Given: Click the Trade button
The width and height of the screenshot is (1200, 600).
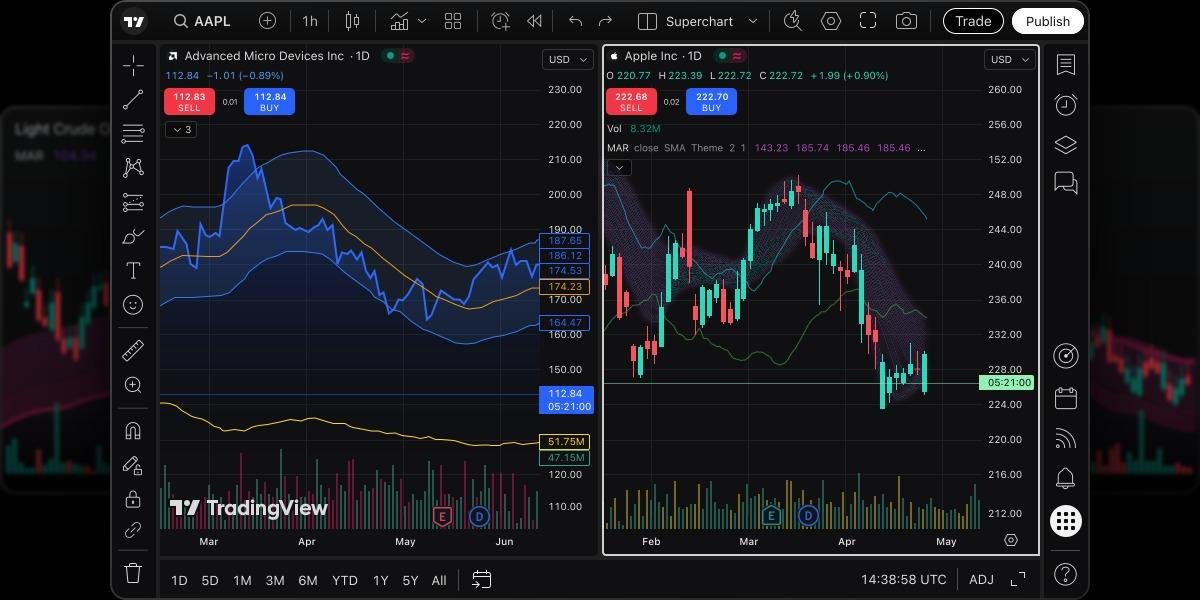Looking at the screenshot, I should pos(973,21).
